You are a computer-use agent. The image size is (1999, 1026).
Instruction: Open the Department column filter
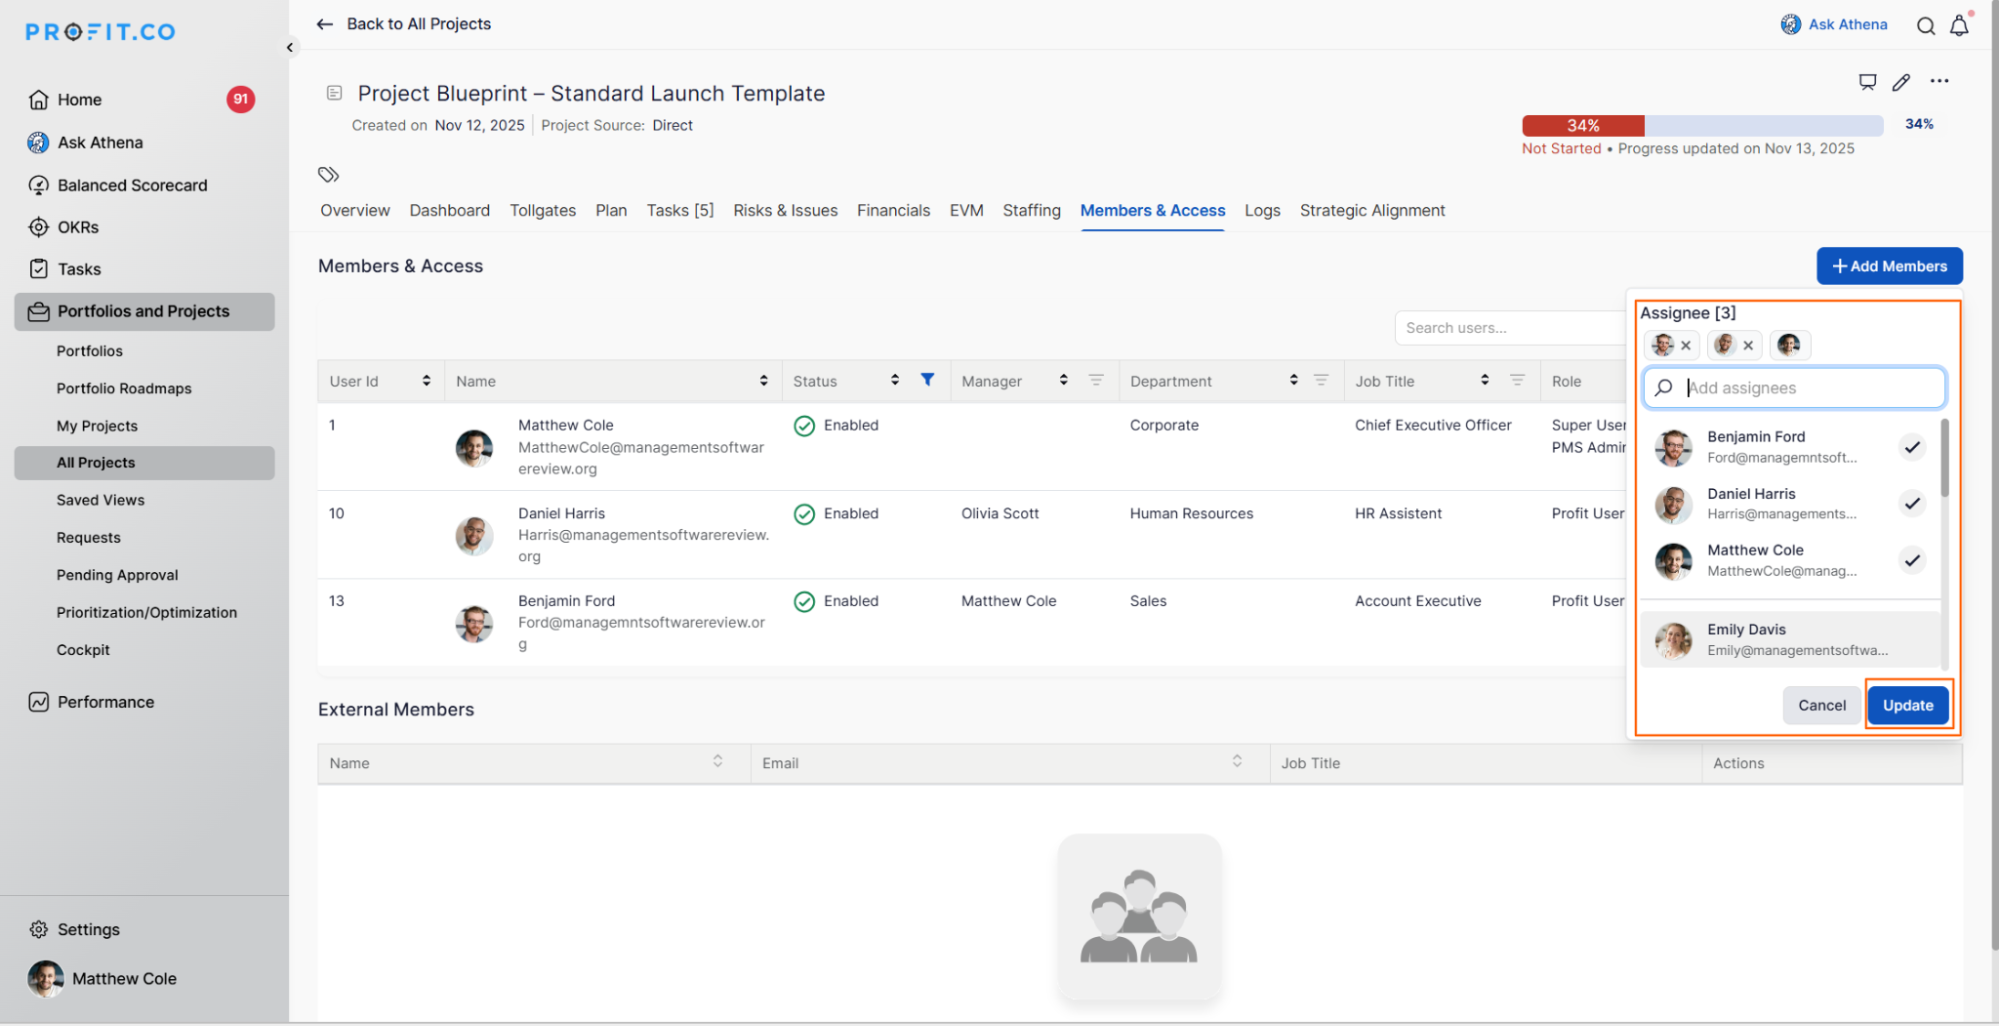click(1321, 381)
